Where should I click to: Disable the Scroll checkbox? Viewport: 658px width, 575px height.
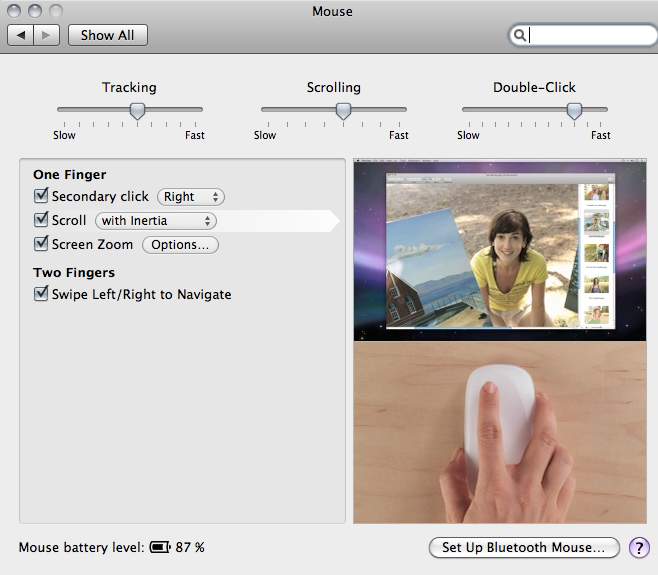point(41,220)
